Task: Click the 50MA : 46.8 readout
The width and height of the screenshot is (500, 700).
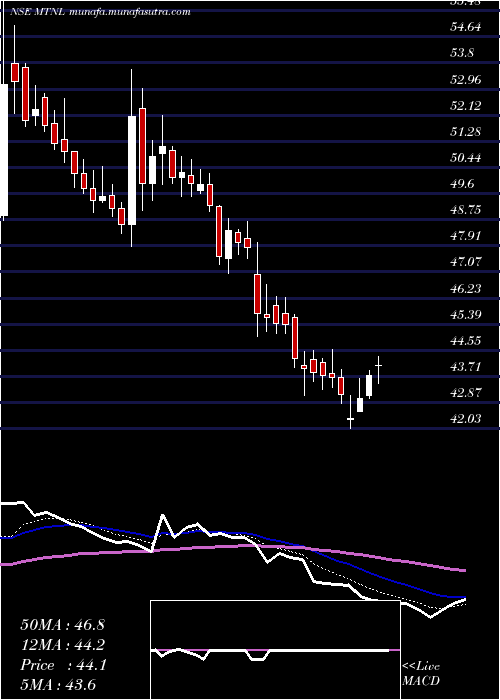Action: 62,625
